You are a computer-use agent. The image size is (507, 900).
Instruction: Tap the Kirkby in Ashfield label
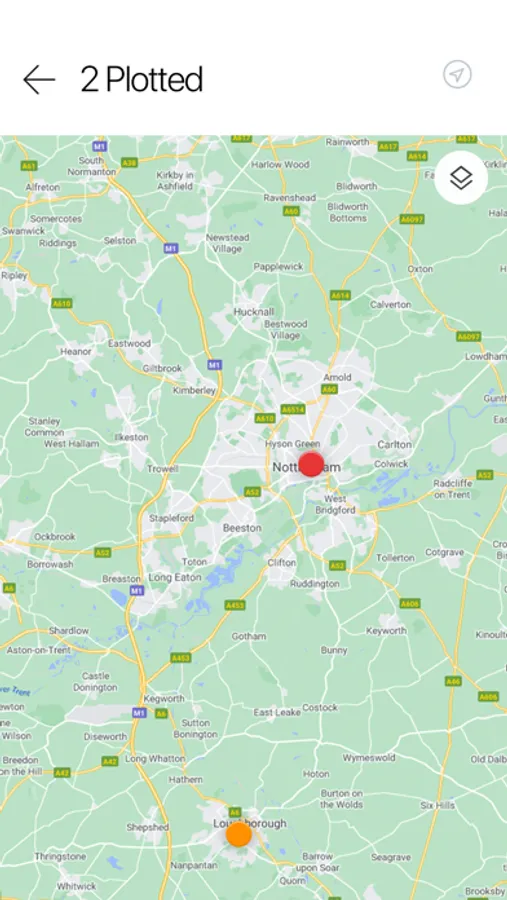pyautogui.click(x=175, y=180)
